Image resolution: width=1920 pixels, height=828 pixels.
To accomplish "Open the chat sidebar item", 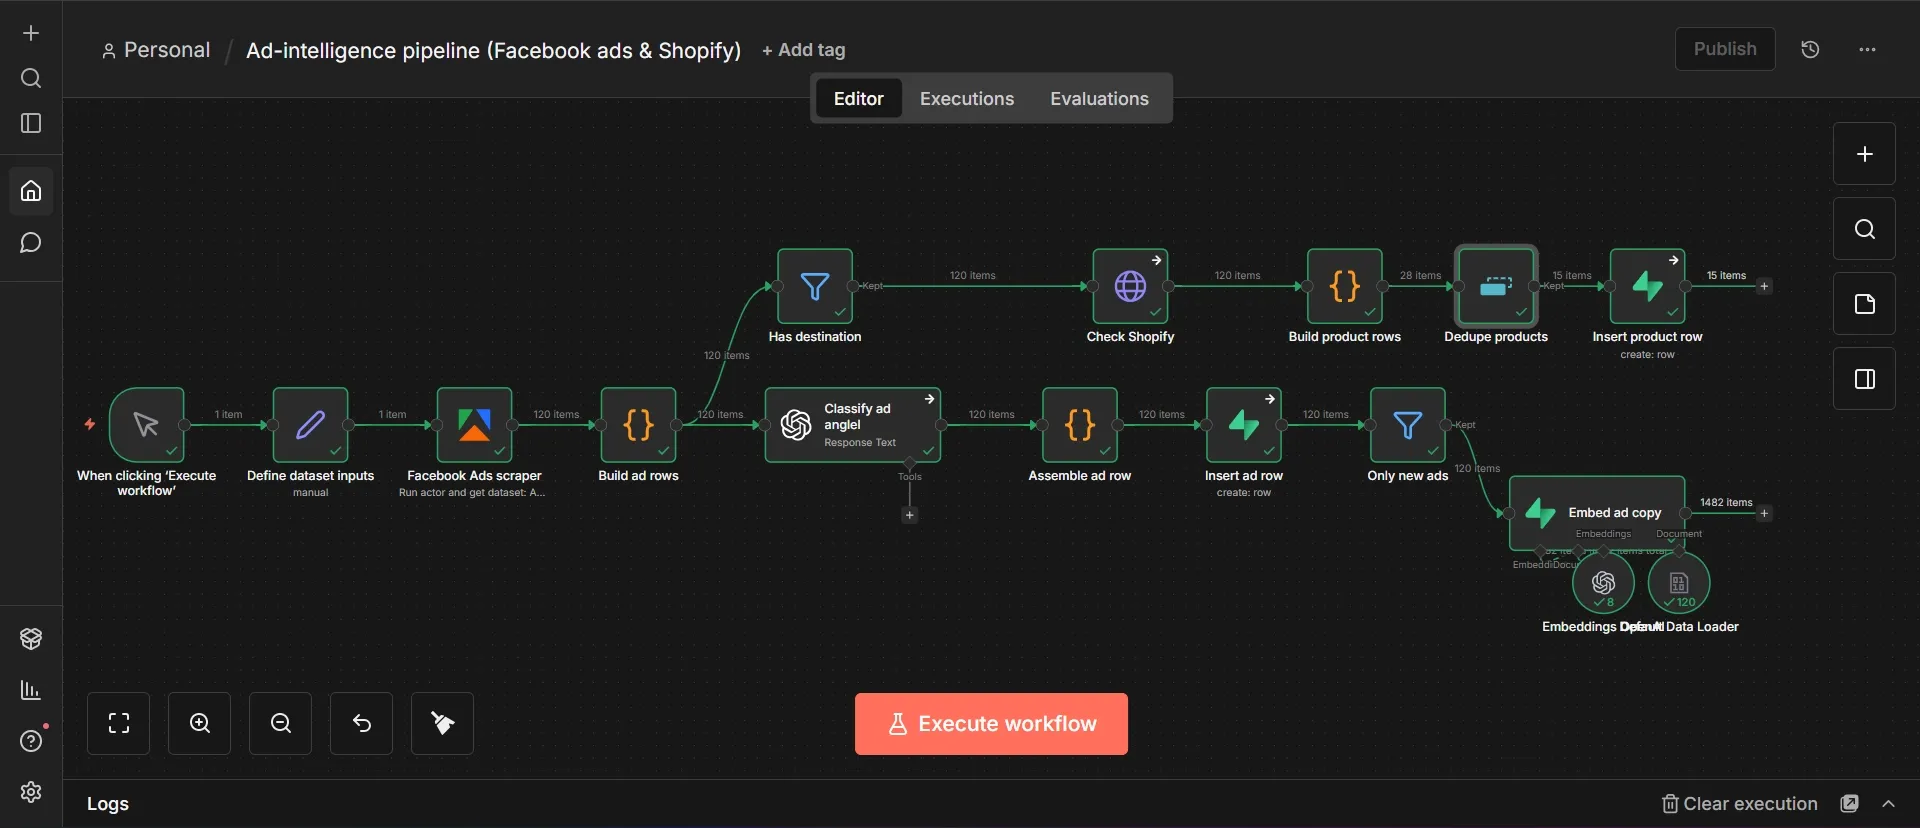I will pos(31,243).
